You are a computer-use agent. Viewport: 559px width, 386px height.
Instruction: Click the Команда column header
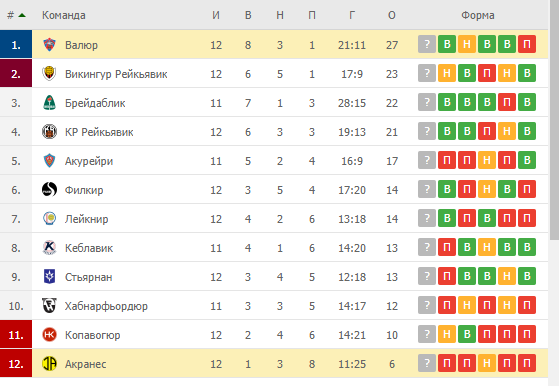pyautogui.click(x=63, y=15)
